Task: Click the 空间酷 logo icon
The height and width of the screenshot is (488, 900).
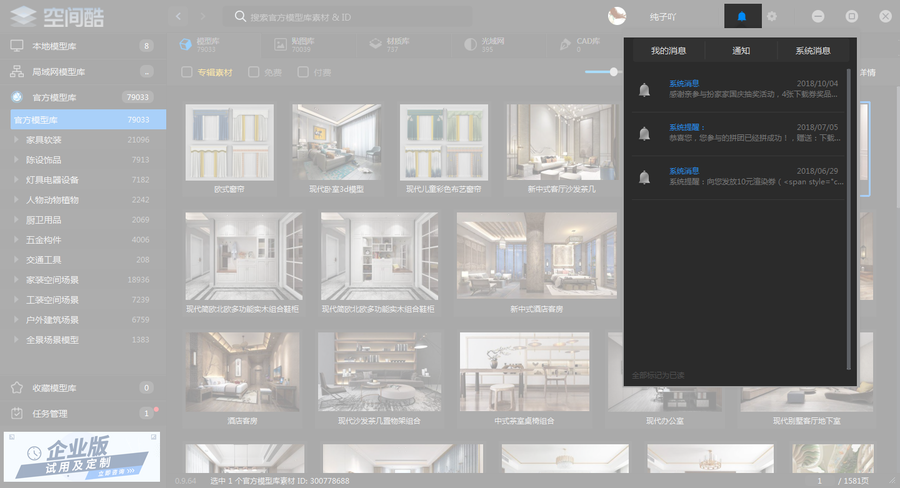Action: pyautogui.click(x=23, y=16)
